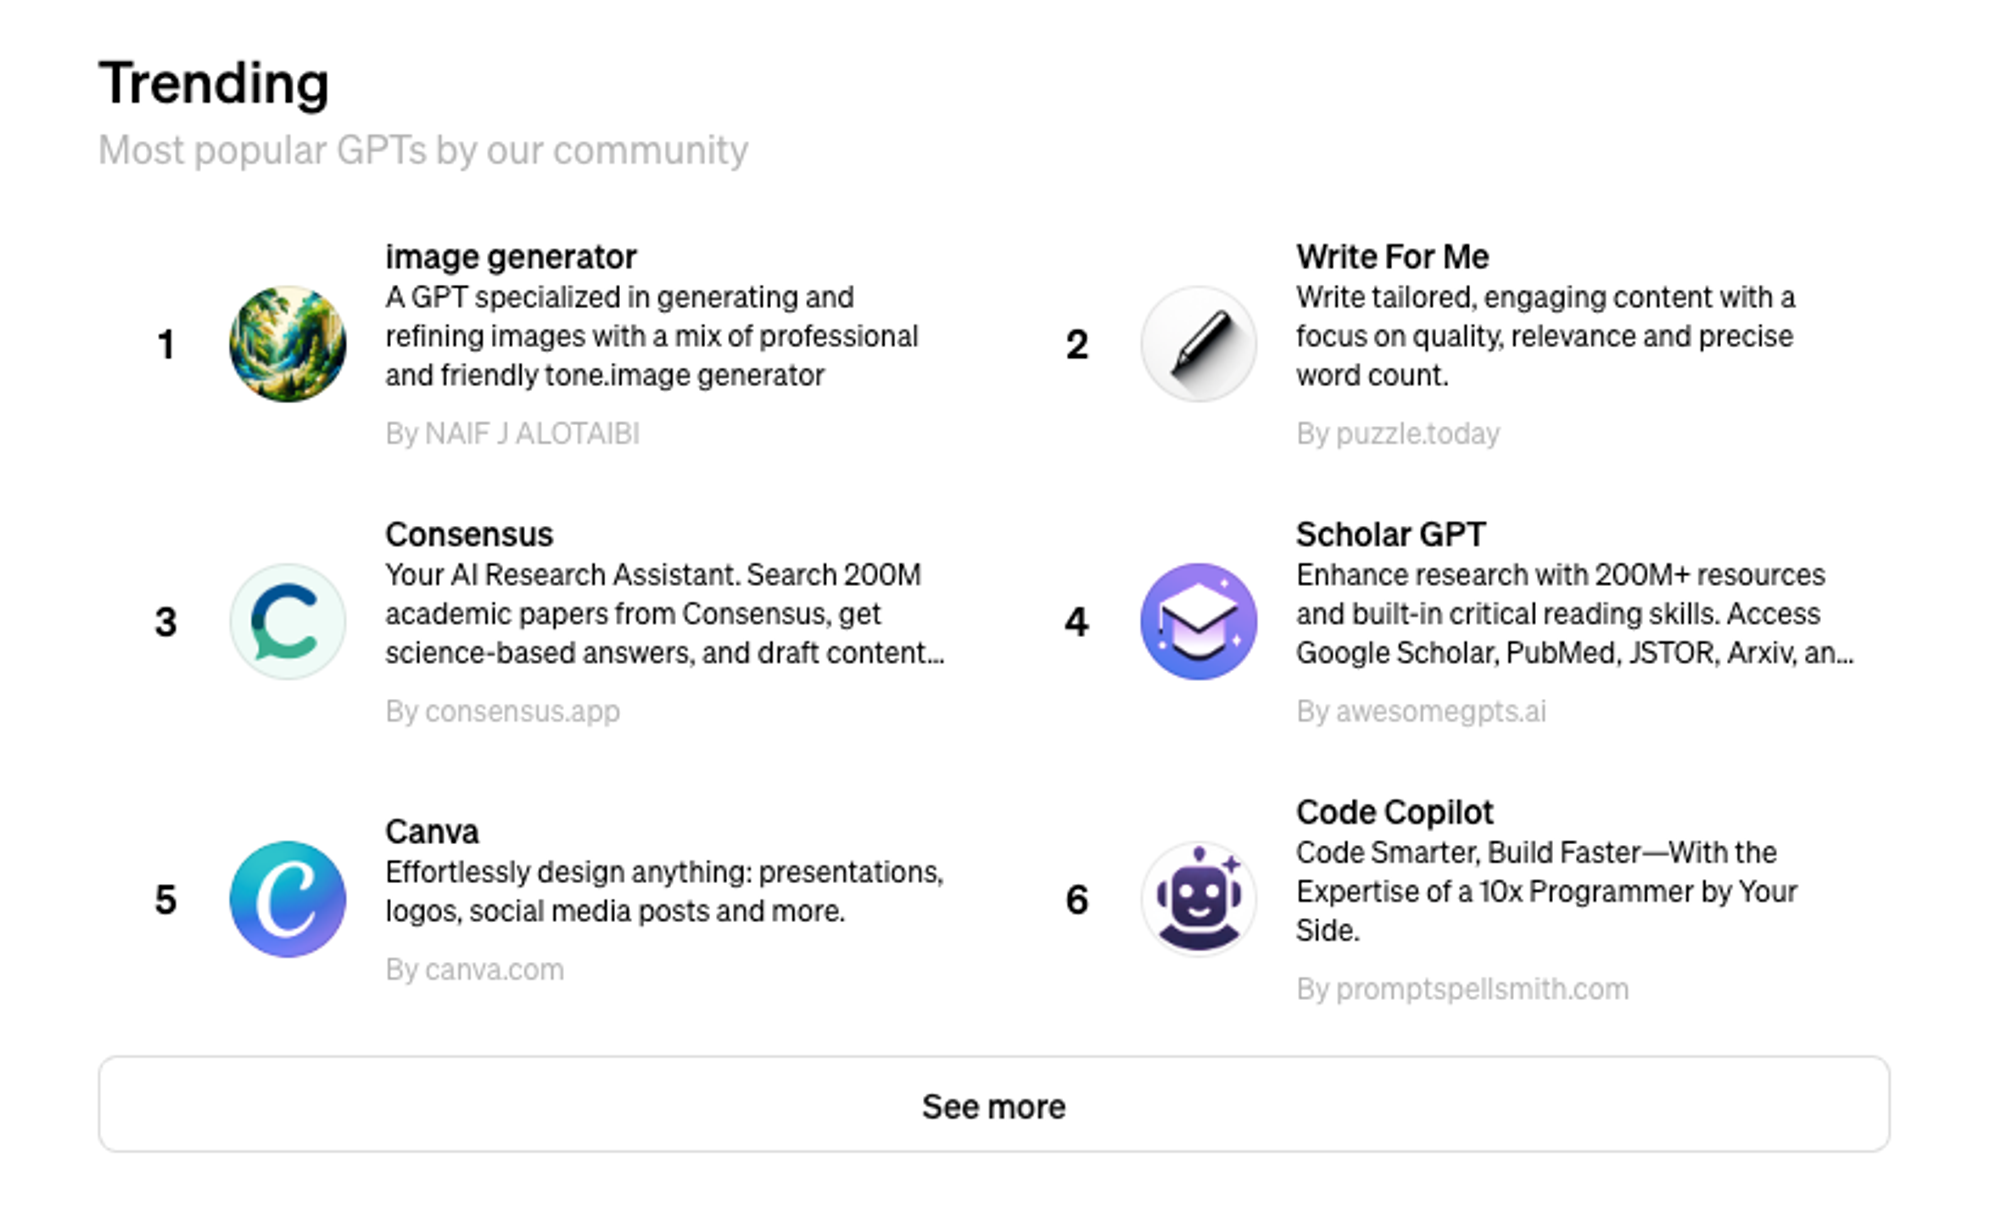Click the Canva gradient logo icon
Screen dimensions: 2000x1208
pos(288,899)
